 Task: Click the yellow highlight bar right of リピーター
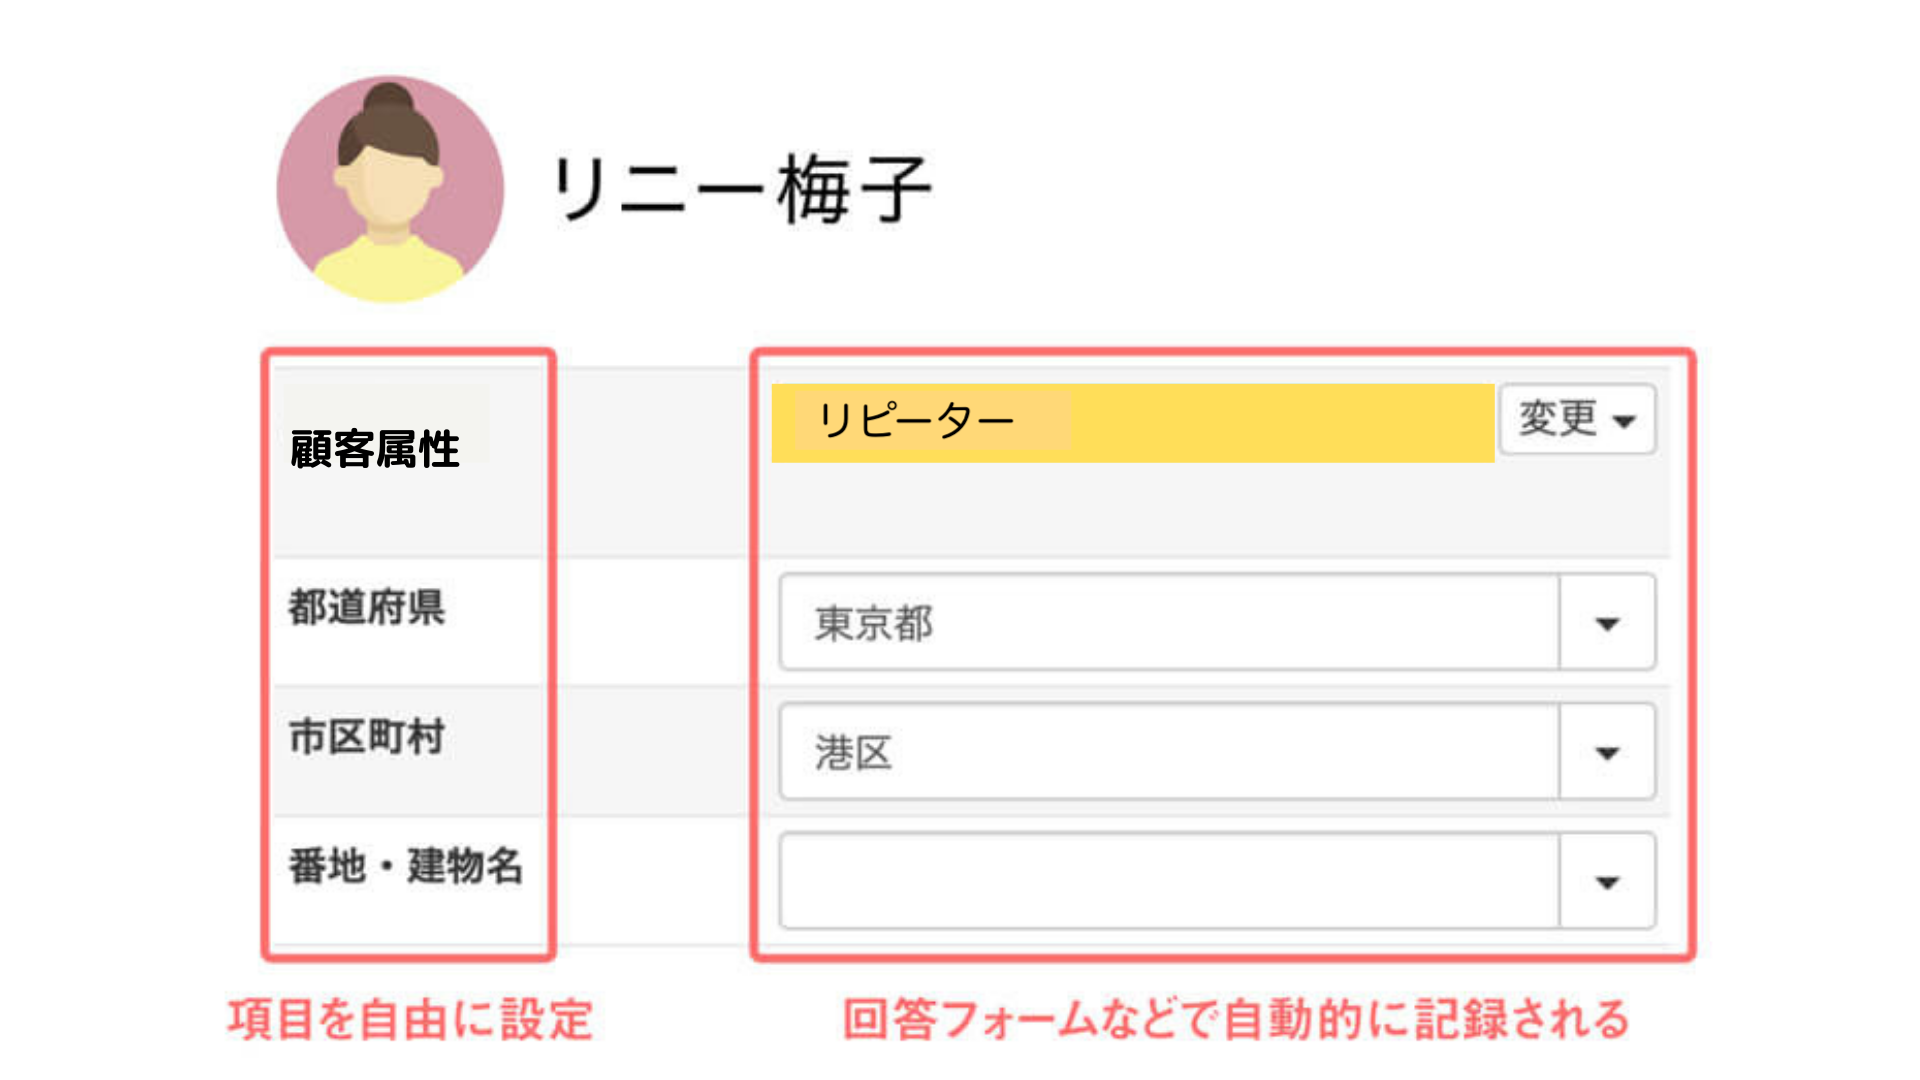pyautogui.click(x=1280, y=422)
